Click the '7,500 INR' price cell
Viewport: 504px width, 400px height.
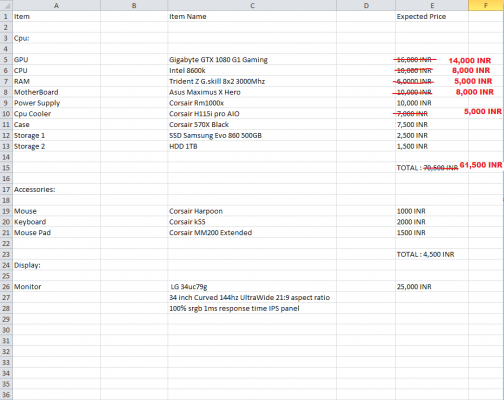coord(432,125)
